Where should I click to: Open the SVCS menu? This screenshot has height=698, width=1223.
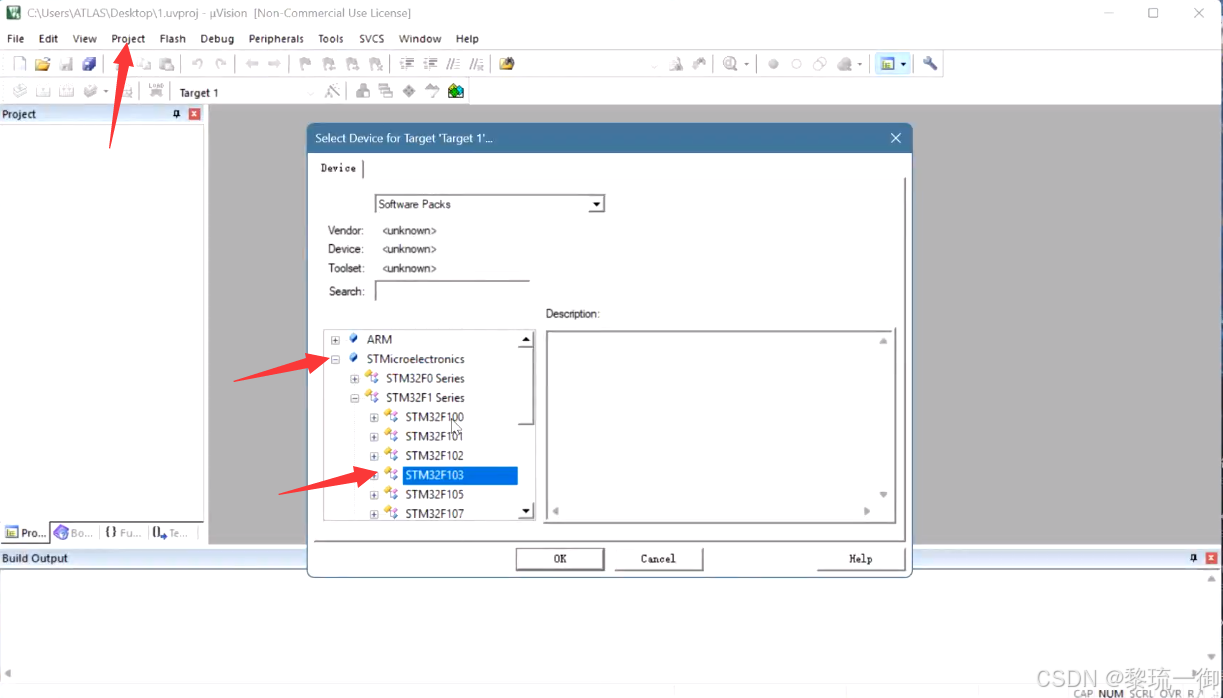coord(372,39)
